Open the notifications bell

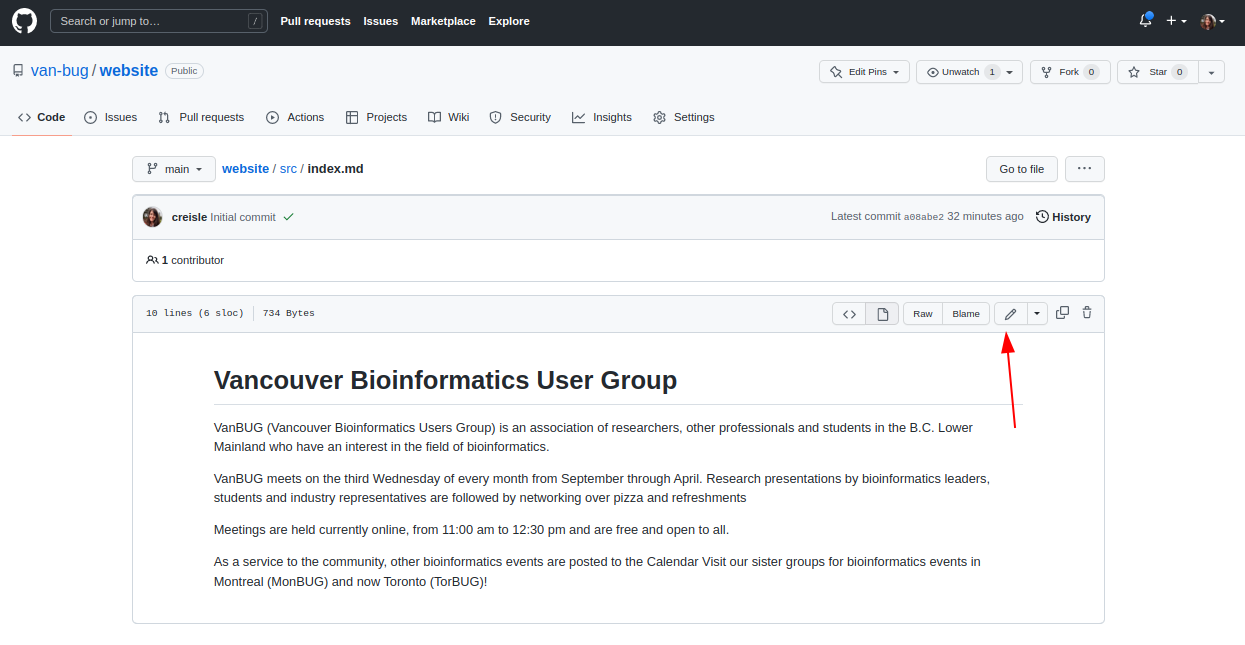click(1146, 21)
